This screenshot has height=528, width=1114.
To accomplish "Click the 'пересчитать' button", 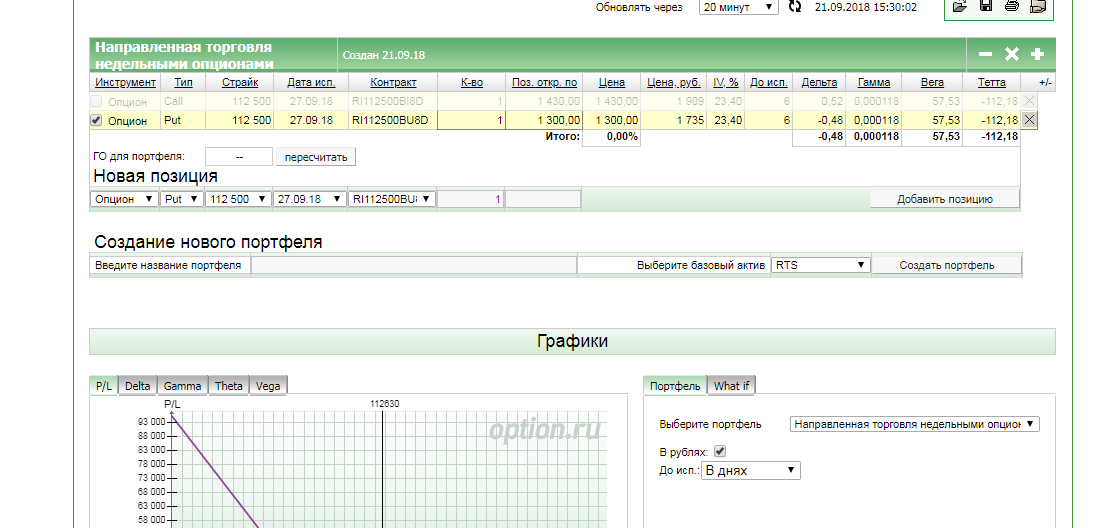I will coord(315,157).
